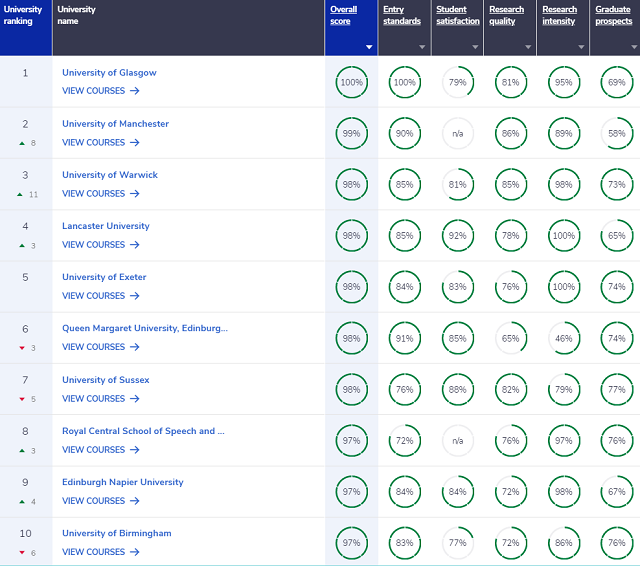This screenshot has width=640, height=566.
Task: Click Warwick's rank change value 11
Action: point(33,195)
